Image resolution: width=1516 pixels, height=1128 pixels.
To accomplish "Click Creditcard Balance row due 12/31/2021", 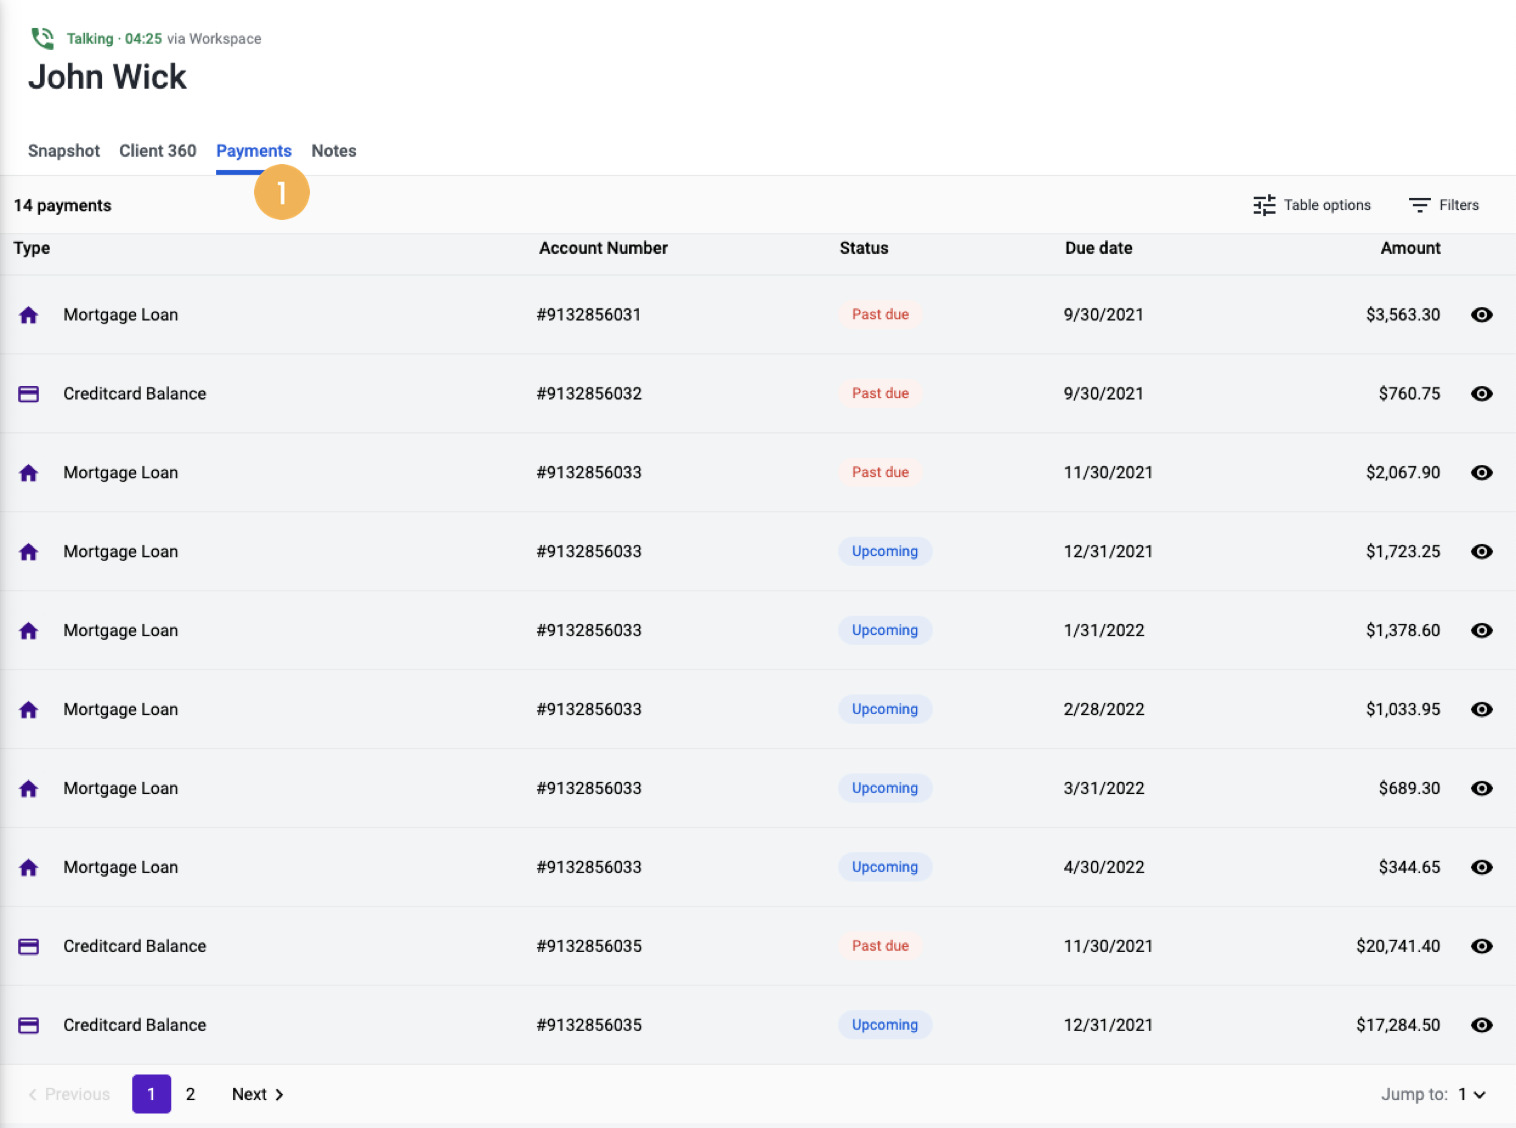I will pyautogui.click(x=758, y=1025).
